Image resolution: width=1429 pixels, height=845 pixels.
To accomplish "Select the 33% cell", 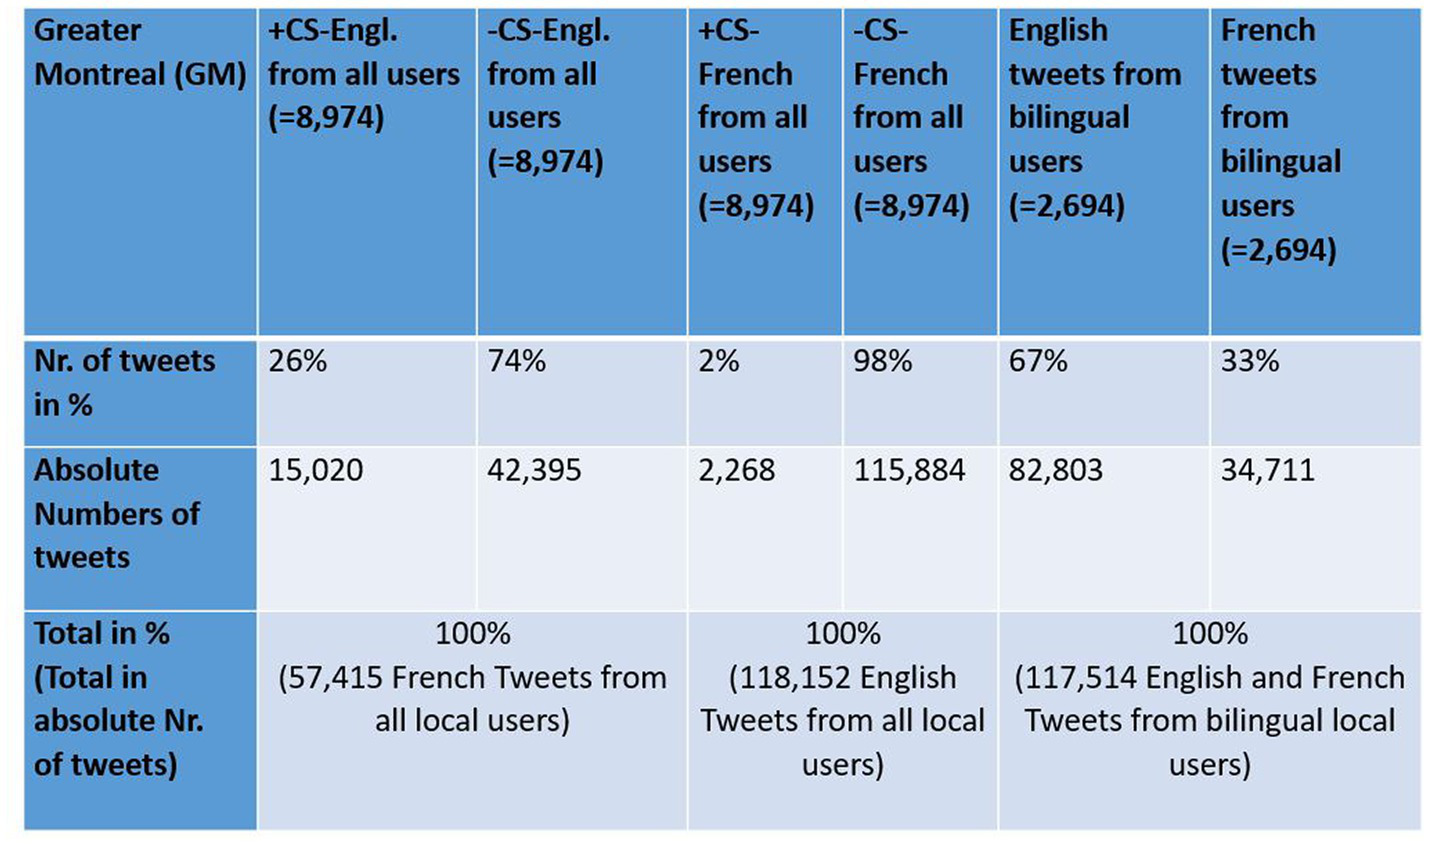I will point(1250,361).
